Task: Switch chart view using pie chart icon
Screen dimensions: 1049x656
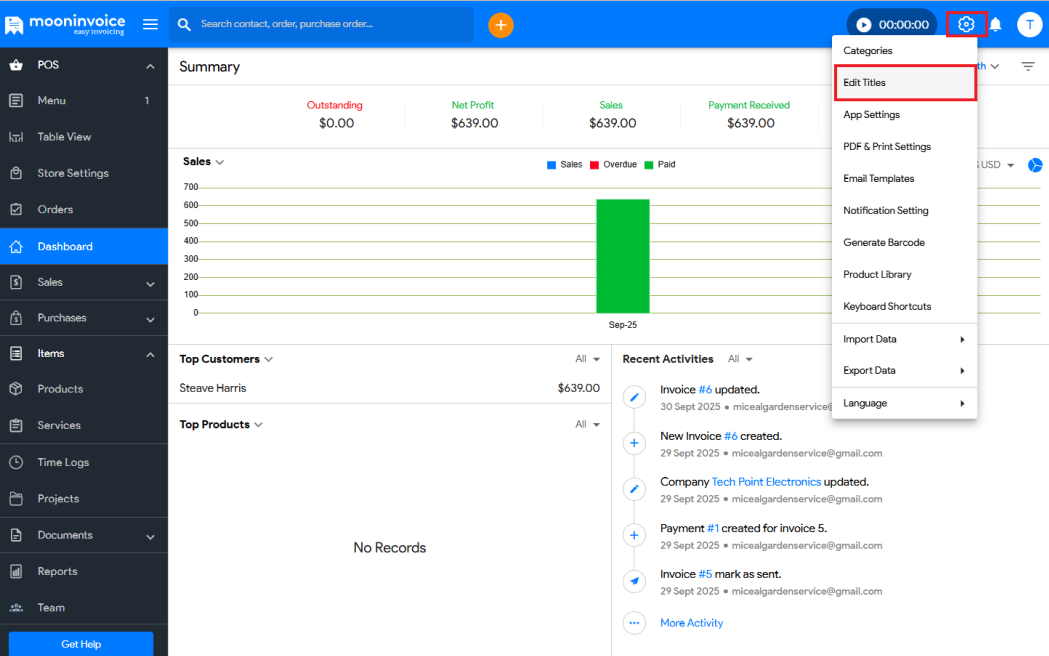Action: pyautogui.click(x=1036, y=165)
